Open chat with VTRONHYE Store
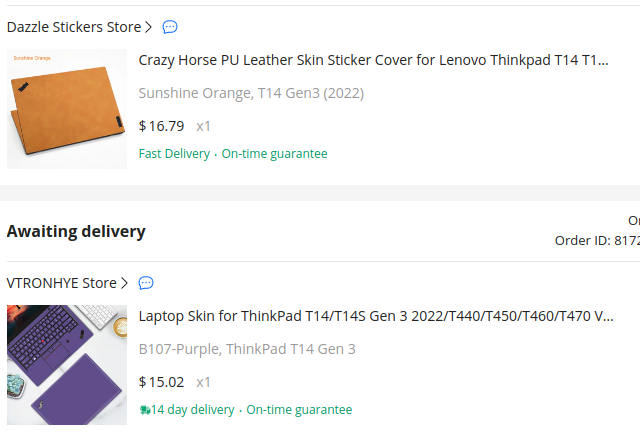Viewport: 640px width, 436px height. click(x=146, y=283)
